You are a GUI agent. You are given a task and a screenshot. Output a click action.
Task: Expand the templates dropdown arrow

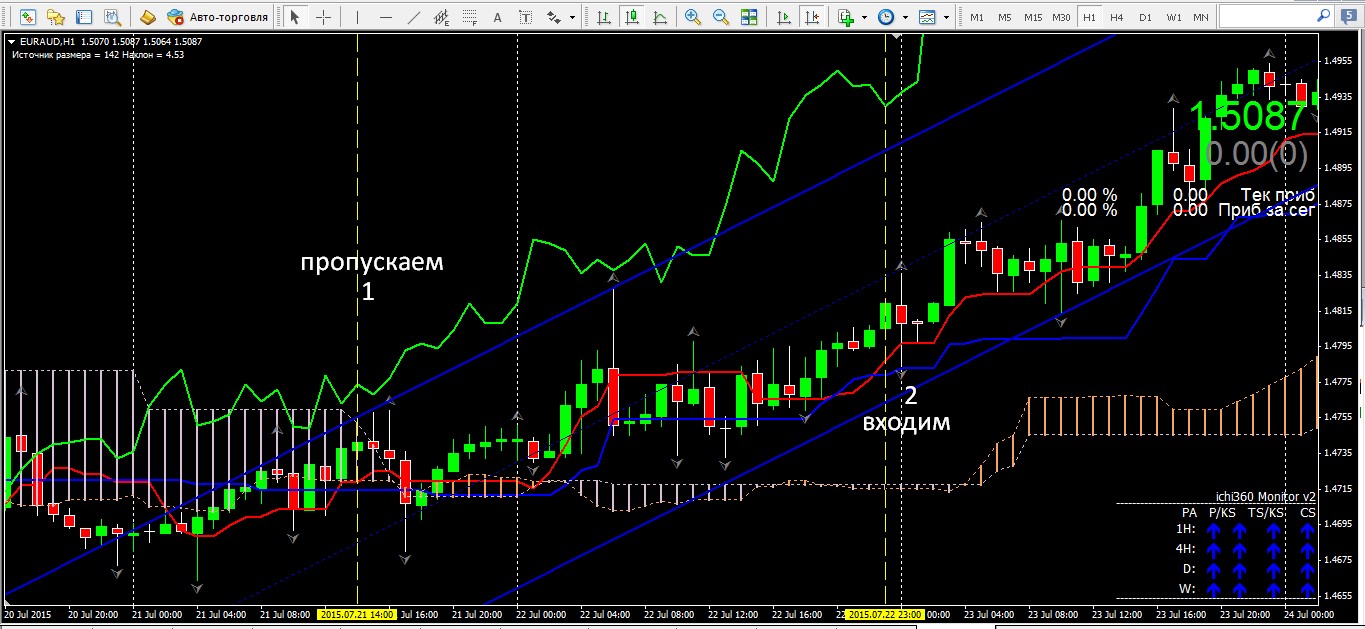click(x=945, y=17)
